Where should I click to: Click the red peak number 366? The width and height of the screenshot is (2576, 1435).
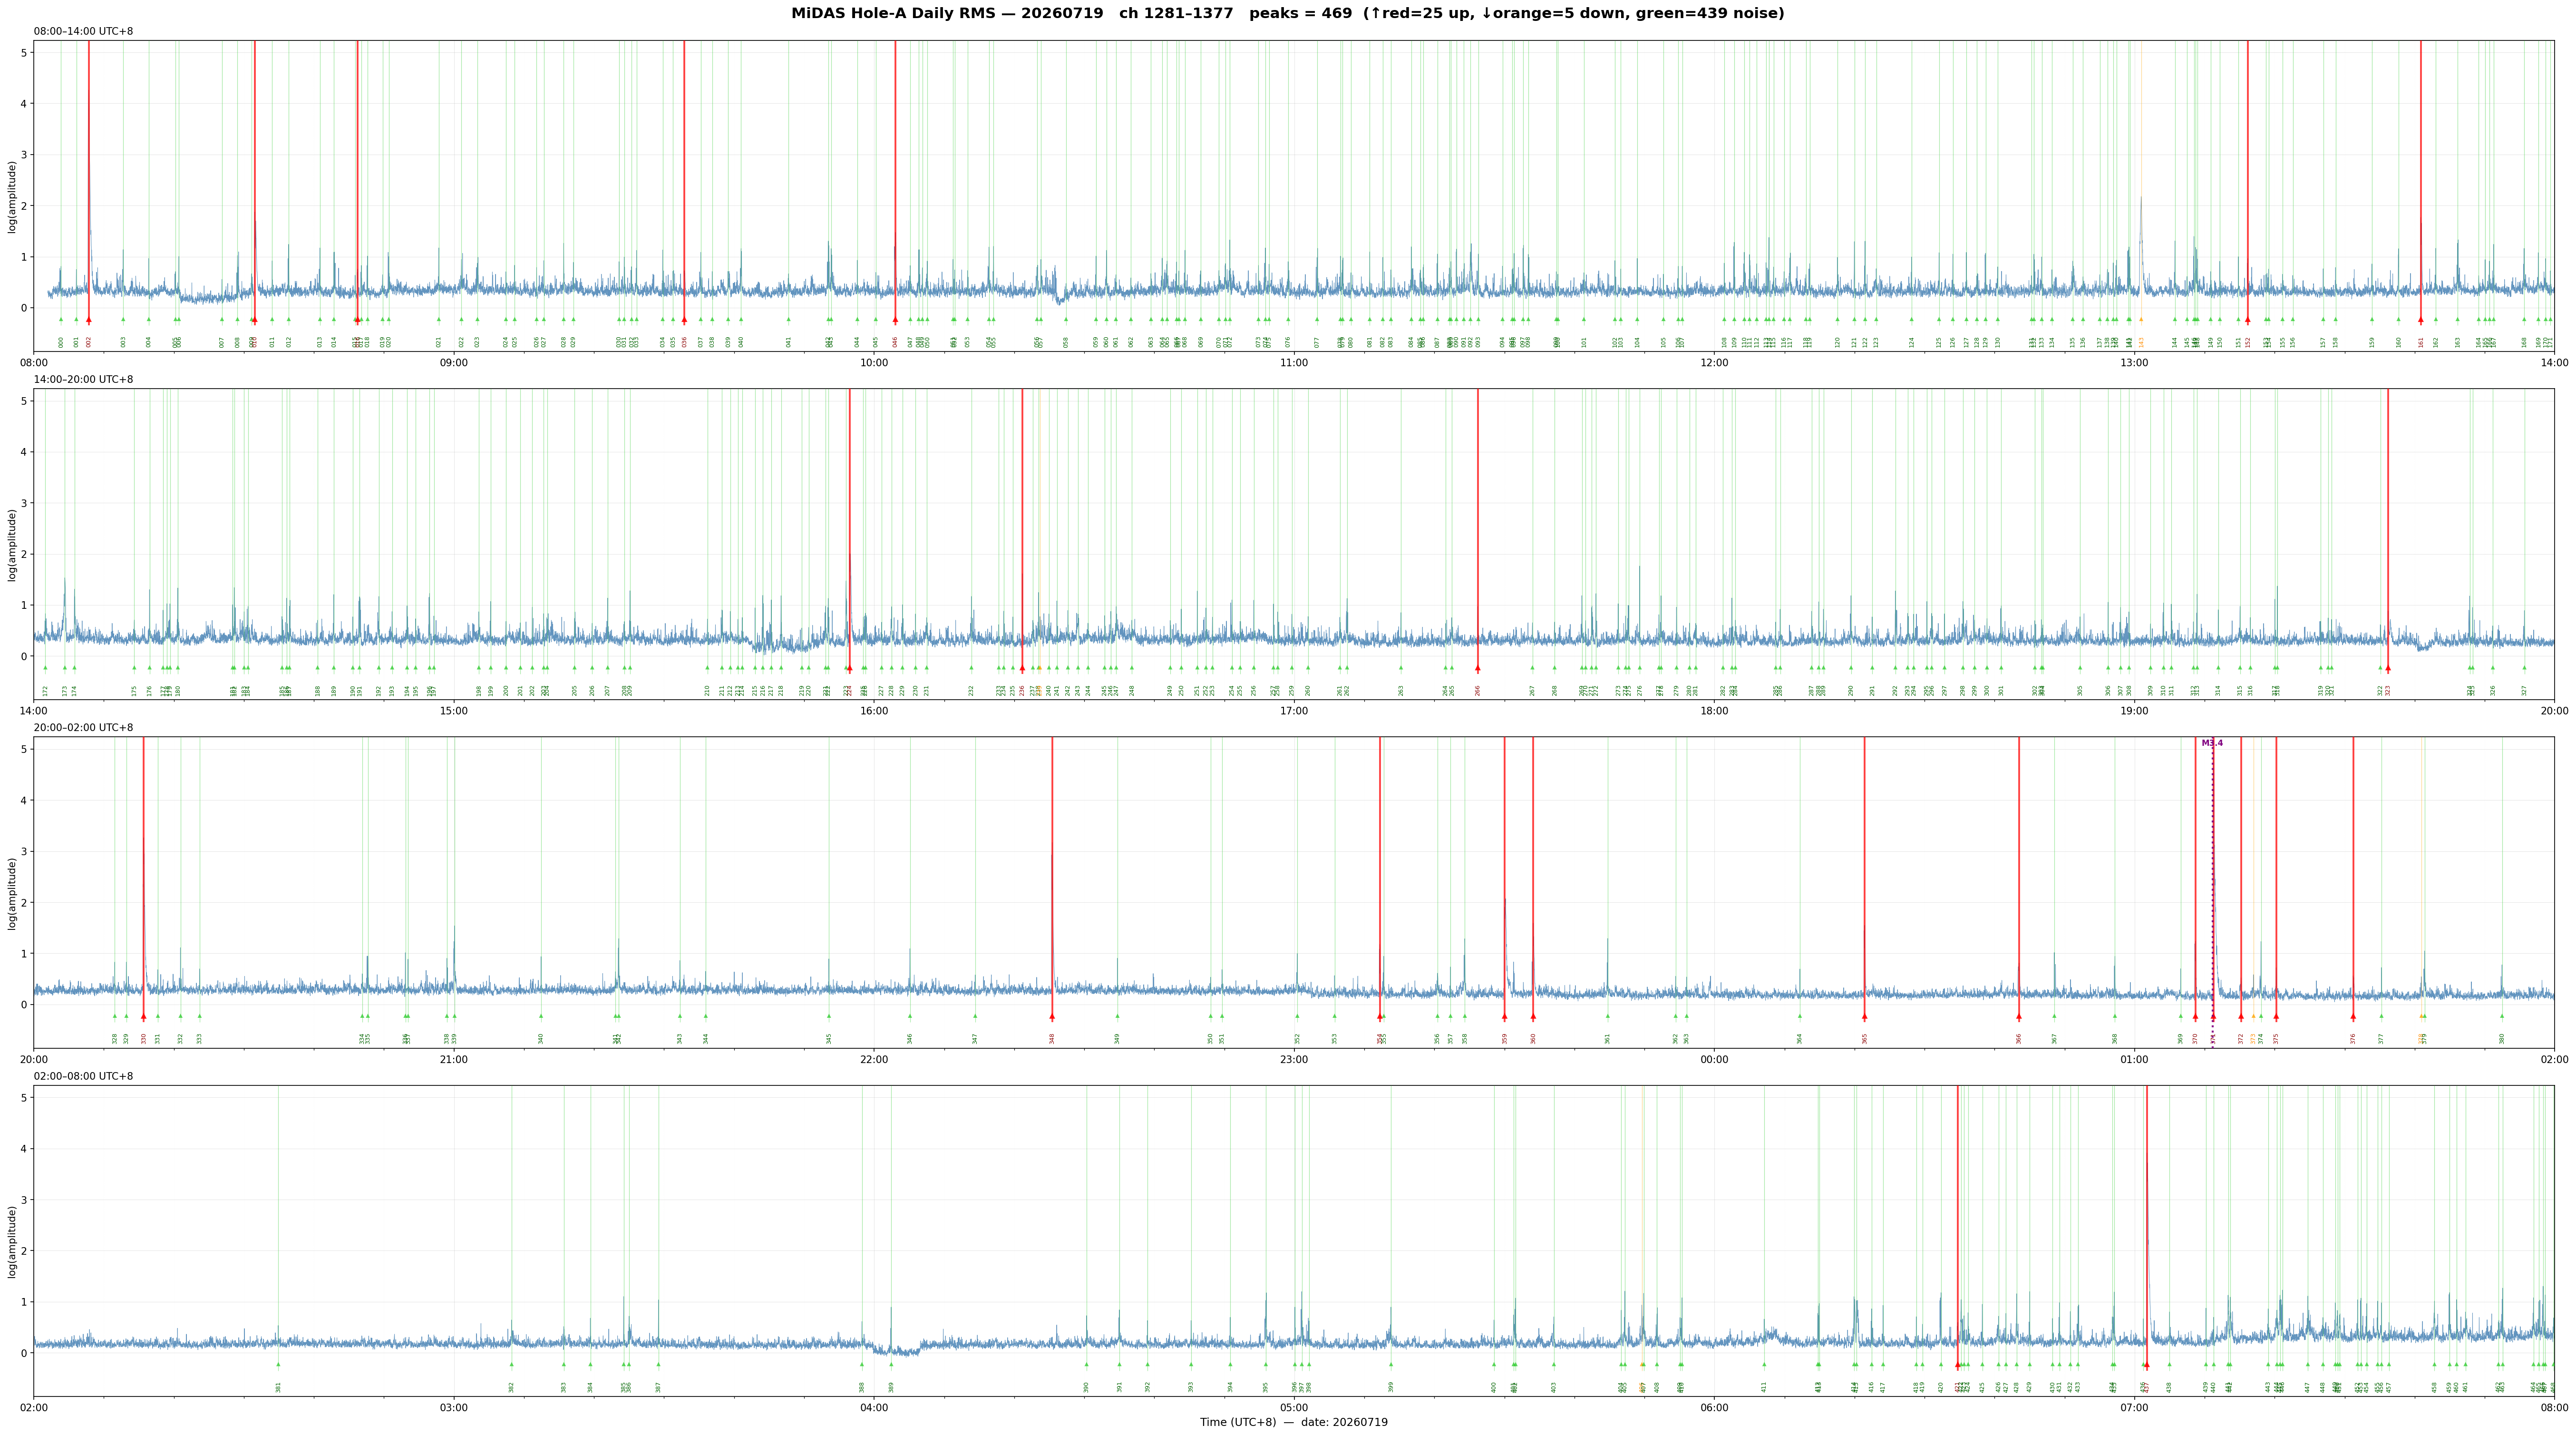tap(2019, 1038)
